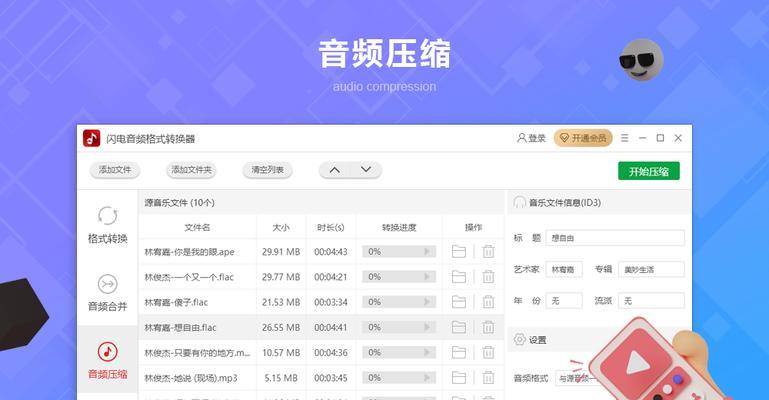
Task: Select file 林宥嘉-想自由.flac
Action: pos(180,327)
